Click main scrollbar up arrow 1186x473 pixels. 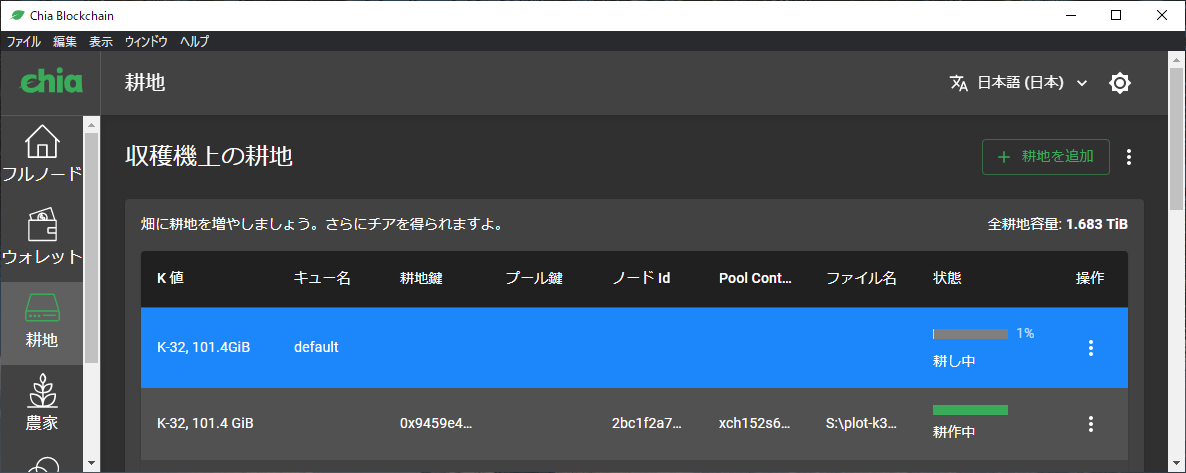click(x=1177, y=59)
